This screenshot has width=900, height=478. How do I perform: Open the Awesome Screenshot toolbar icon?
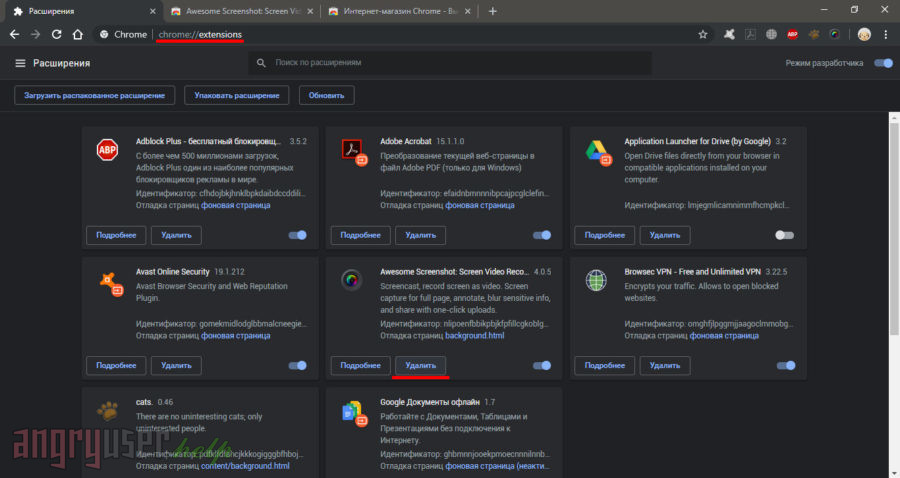pos(834,34)
